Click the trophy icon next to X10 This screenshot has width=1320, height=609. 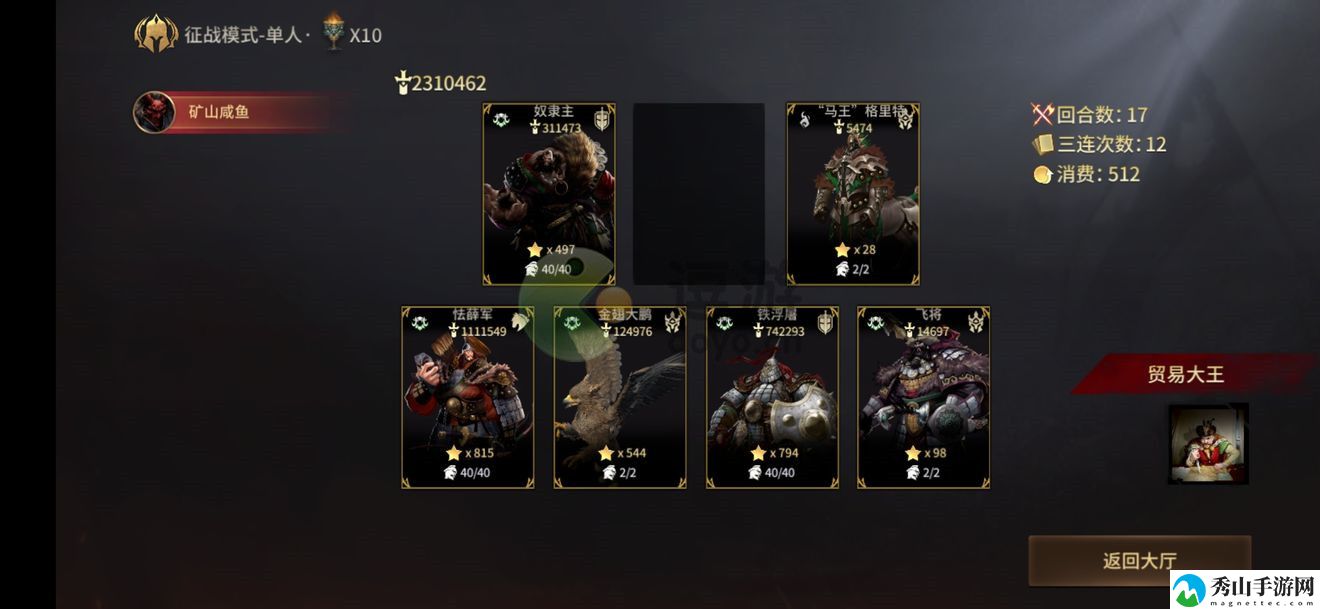coord(333,33)
